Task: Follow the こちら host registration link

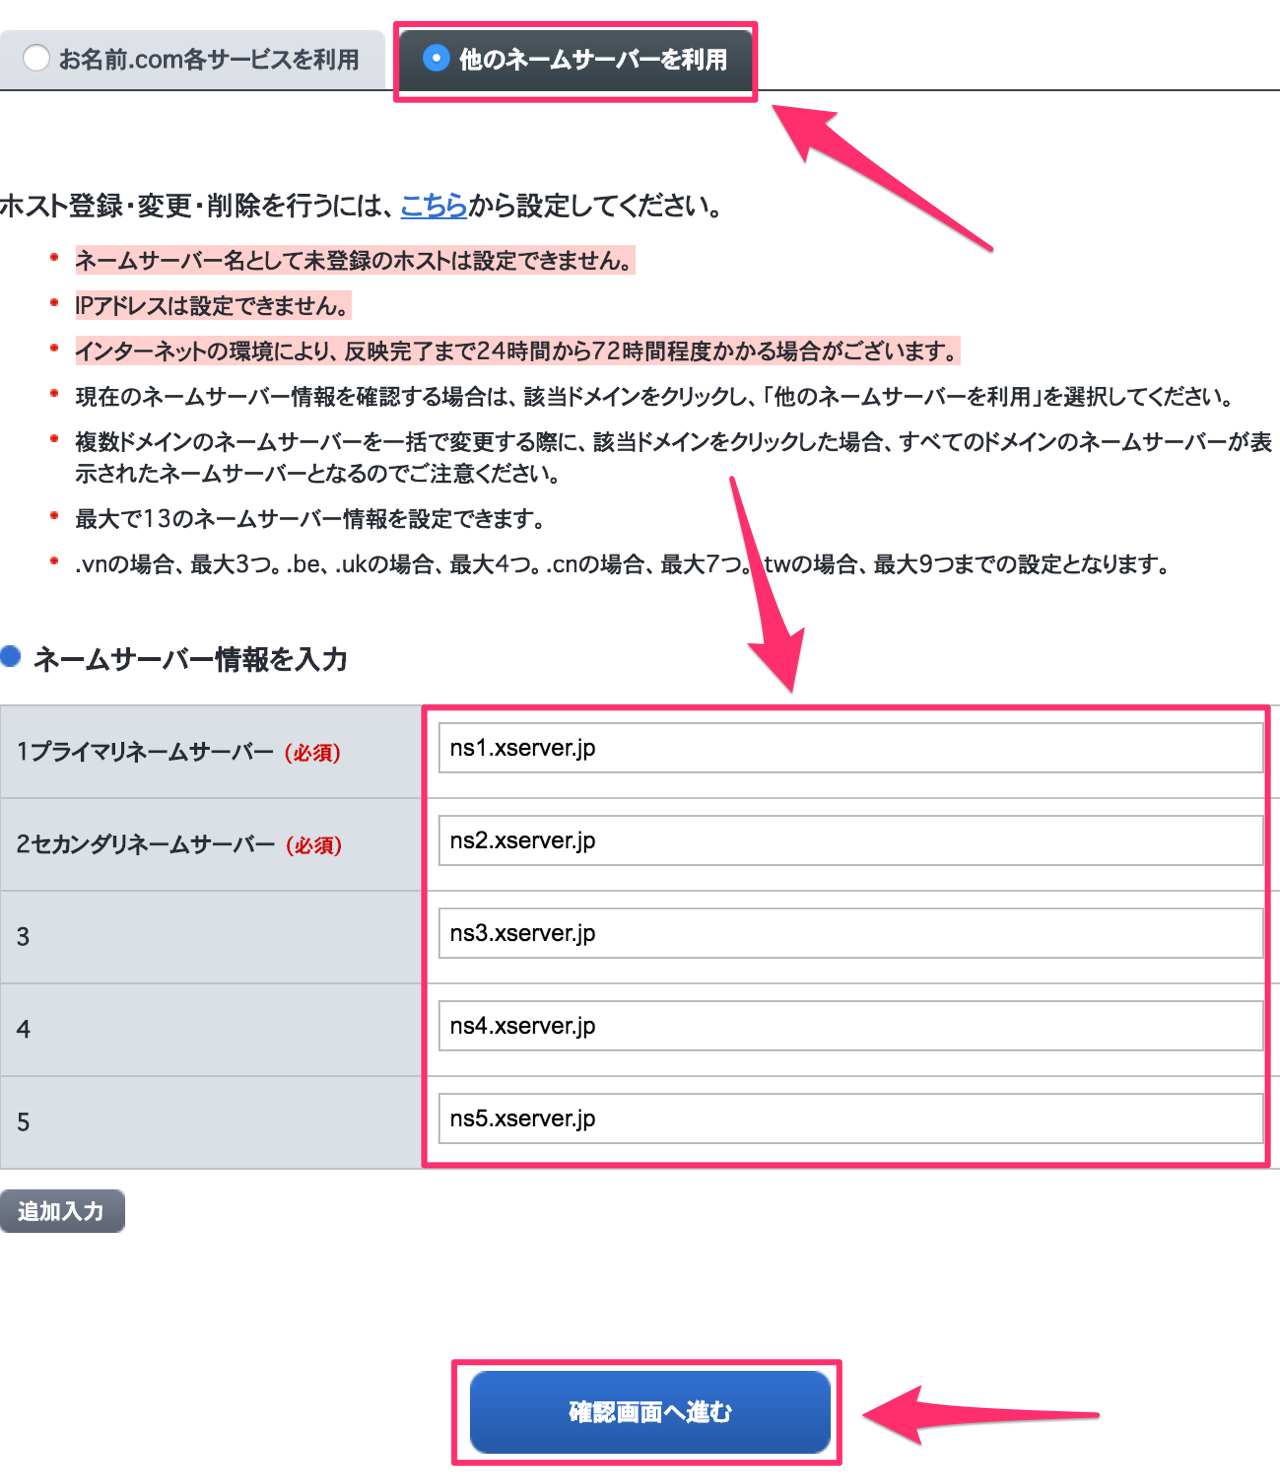Action: click(x=433, y=206)
